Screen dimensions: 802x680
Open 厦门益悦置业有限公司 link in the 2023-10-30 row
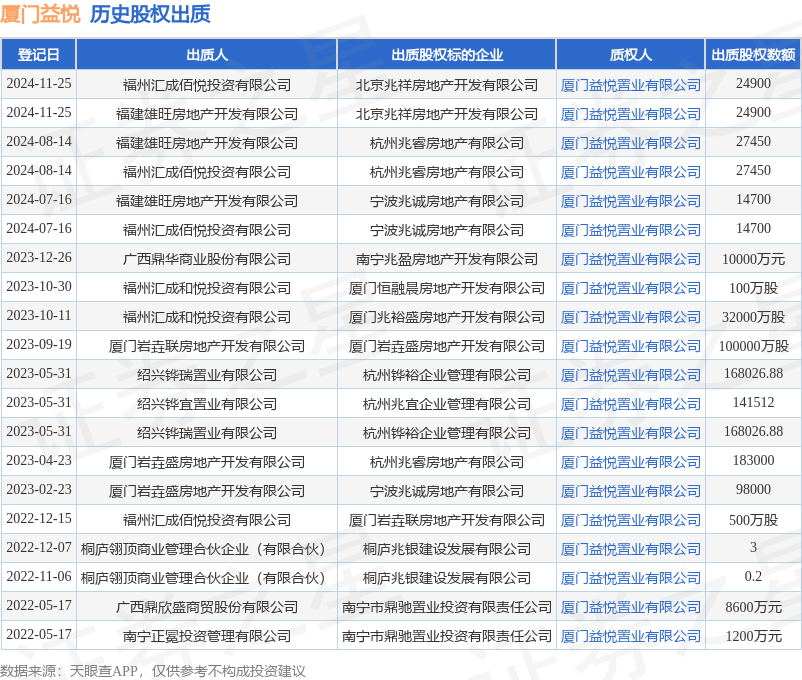point(631,289)
